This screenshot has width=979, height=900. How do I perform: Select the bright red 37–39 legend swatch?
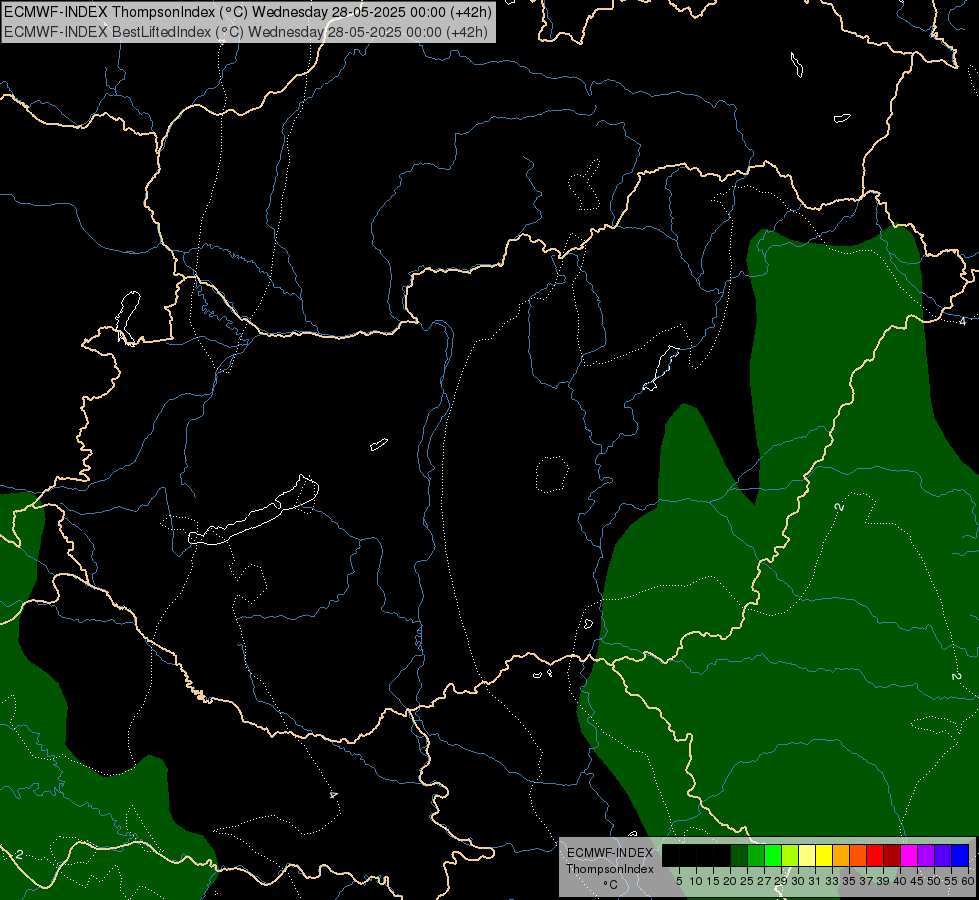875,855
